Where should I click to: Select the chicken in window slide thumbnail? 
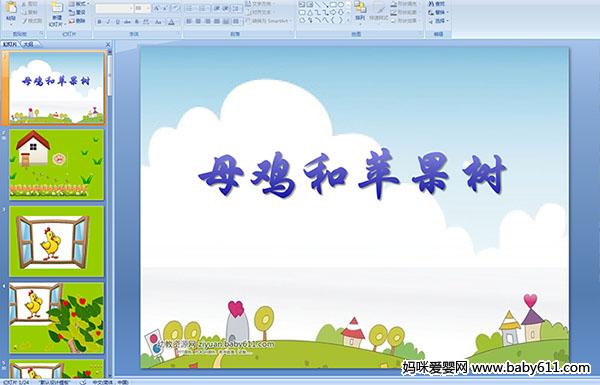click(57, 241)
